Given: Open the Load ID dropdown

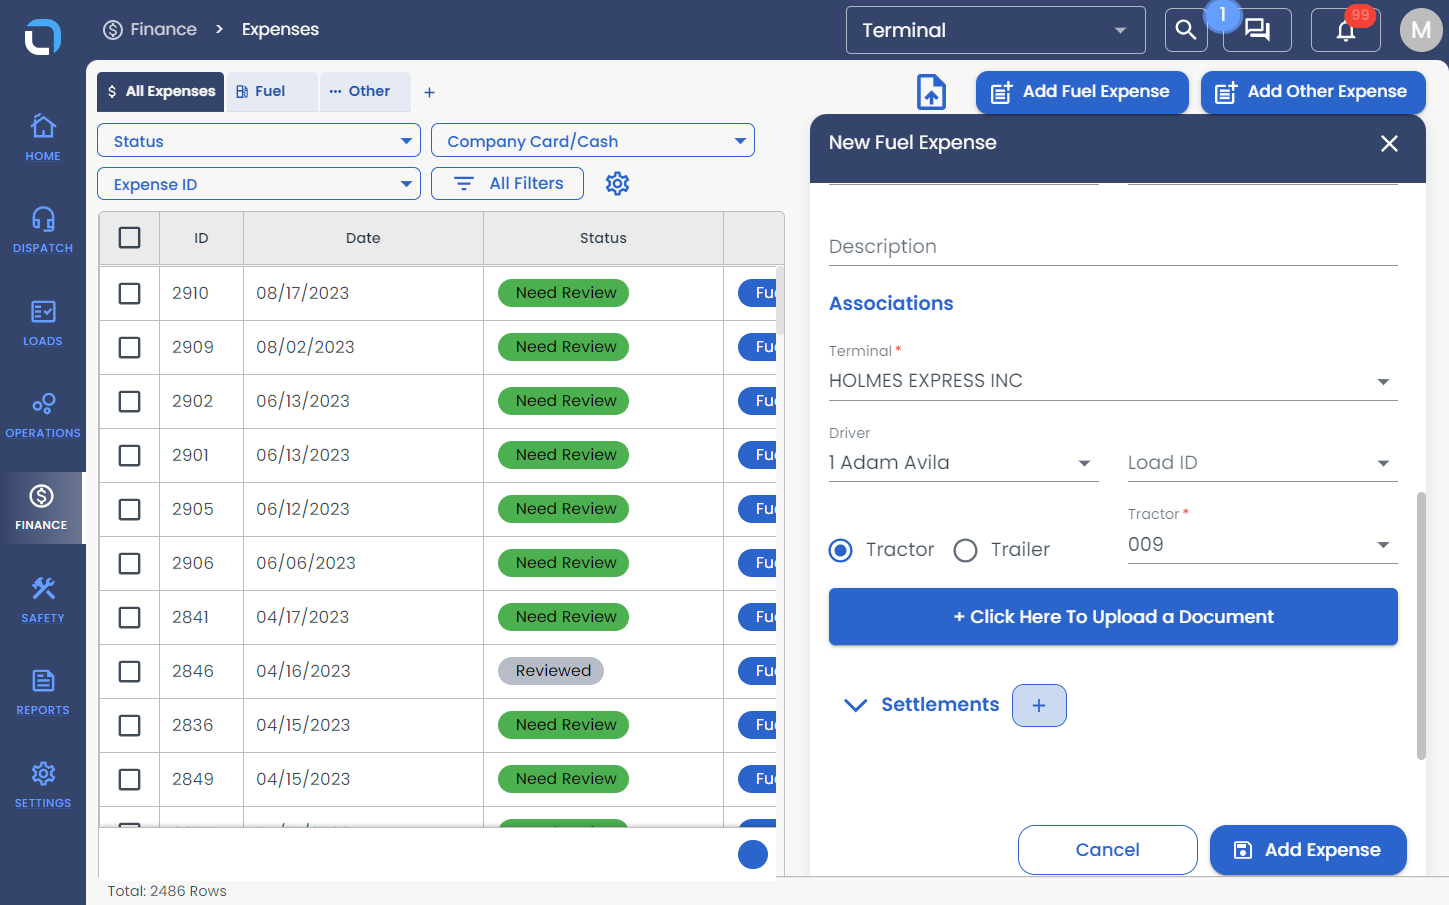Looking at the screenshot, I should [1263, 463].
